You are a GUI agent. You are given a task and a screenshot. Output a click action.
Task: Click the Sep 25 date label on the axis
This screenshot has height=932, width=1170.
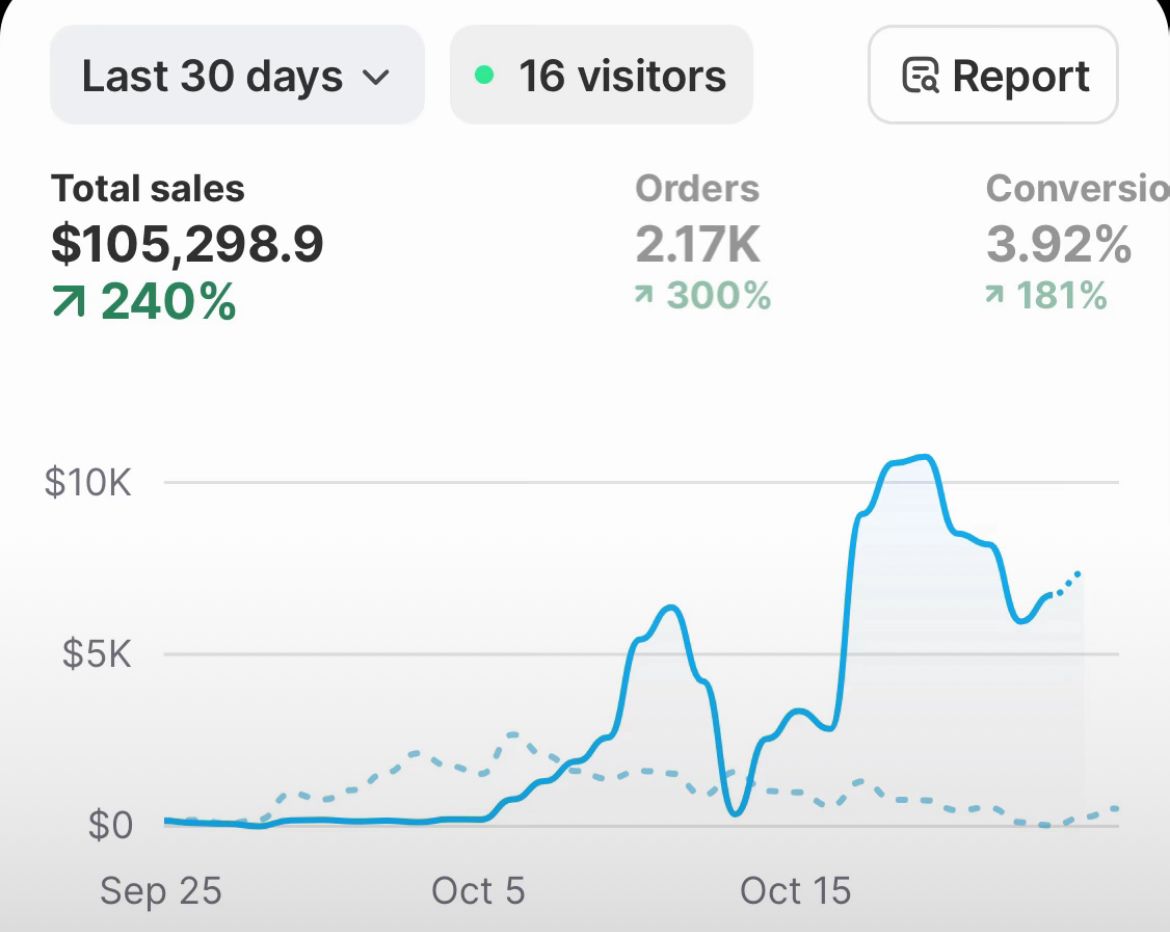pos(160,891)
